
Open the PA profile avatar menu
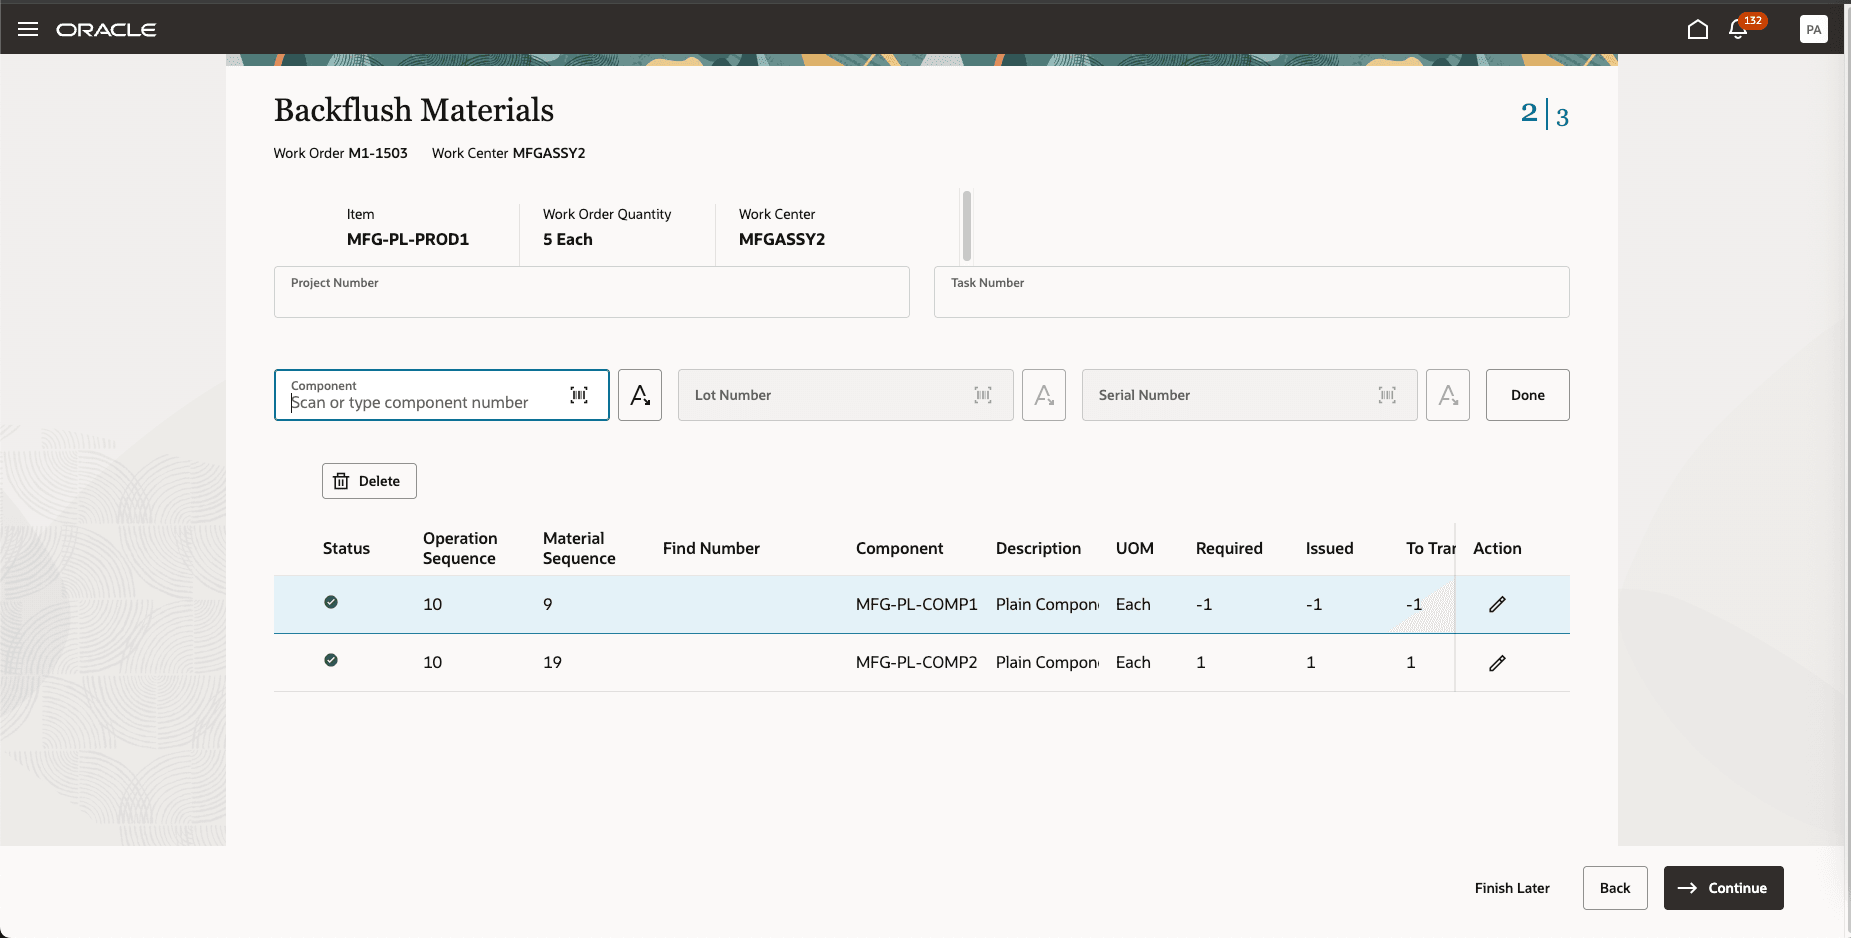[1814, 28]
